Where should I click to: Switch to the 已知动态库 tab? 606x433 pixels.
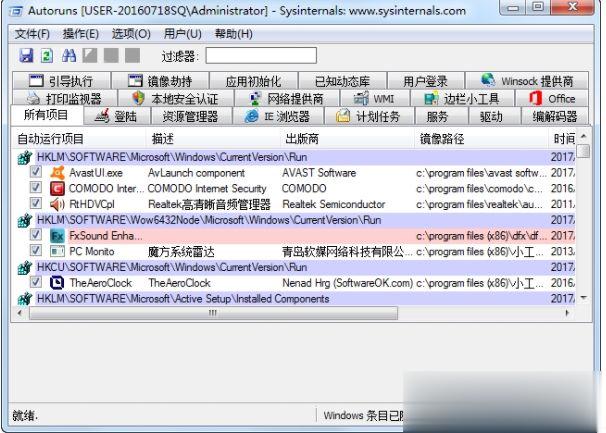[342, 81]
